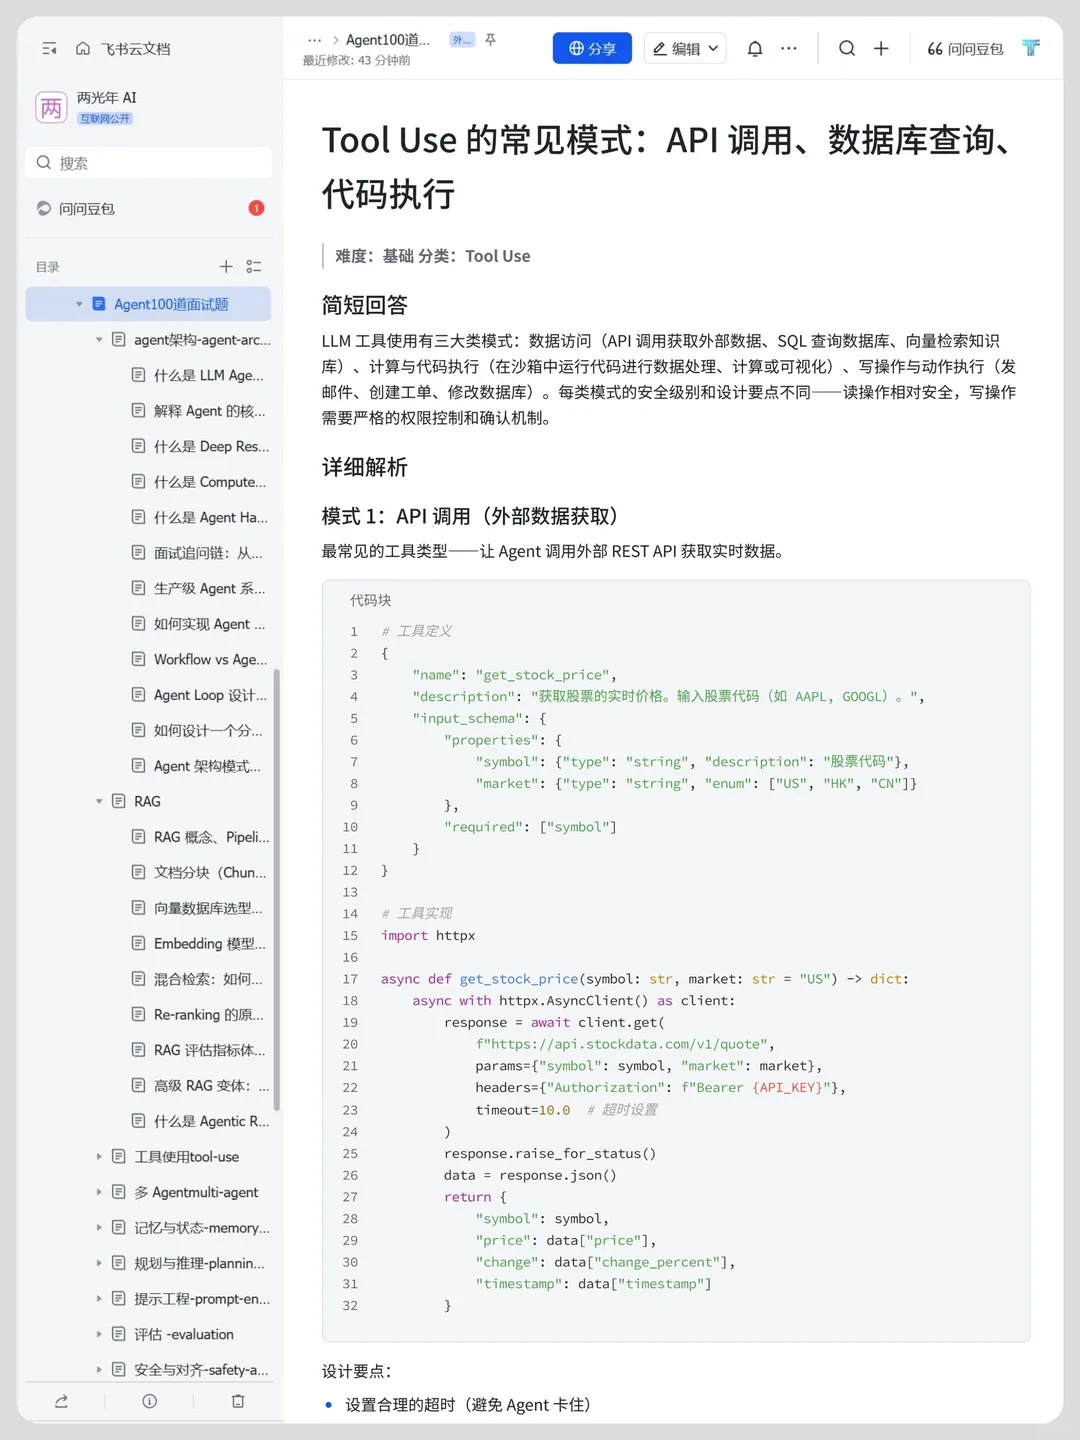
Task: Click the share arrow icon at sidebar bottom
Action: [61, 1402]
